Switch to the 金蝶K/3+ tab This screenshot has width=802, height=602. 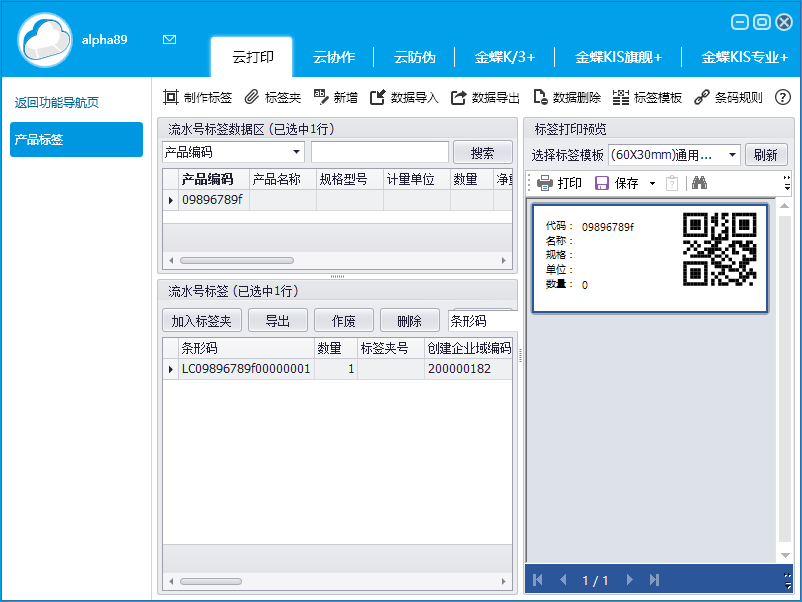point(504,57)
